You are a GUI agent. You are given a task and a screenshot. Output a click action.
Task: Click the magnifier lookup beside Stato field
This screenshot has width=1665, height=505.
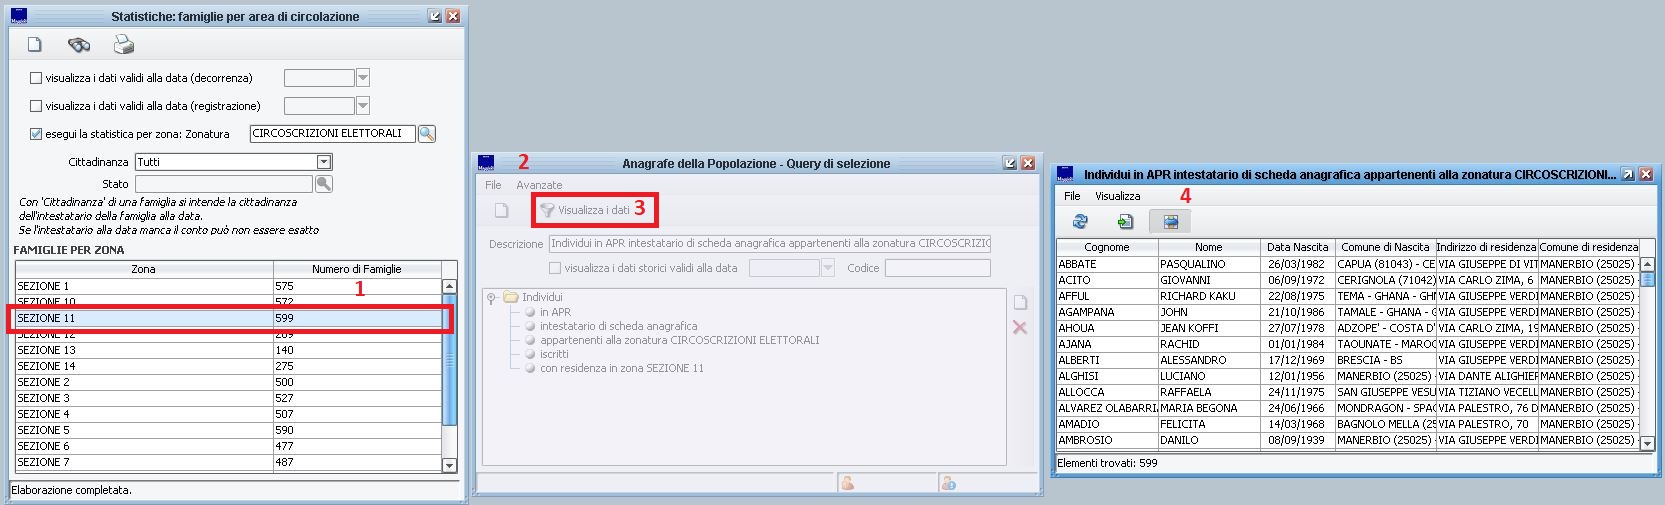pyautogui.click(x=323, y=184)
